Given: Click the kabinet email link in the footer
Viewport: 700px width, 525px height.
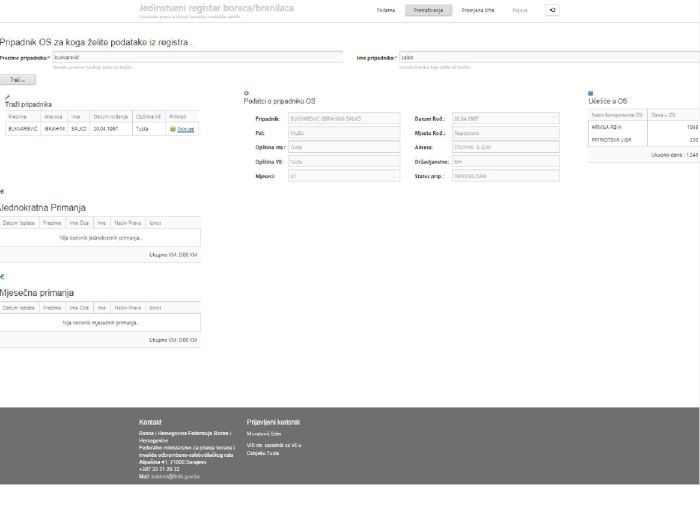Looking at the screenshot, I should [176, 477].
